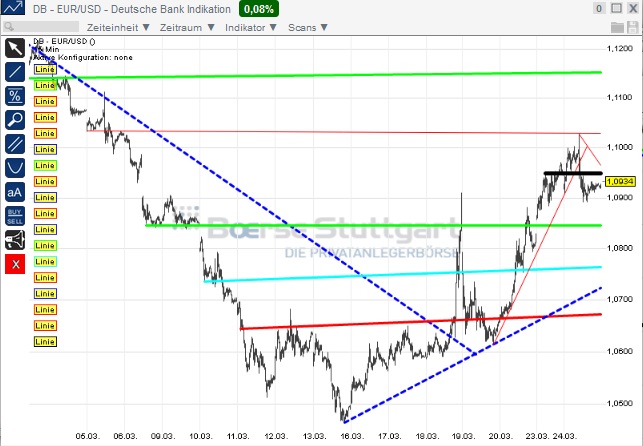
Task: Click the red X delete tool
Action: tap(15, 264)
